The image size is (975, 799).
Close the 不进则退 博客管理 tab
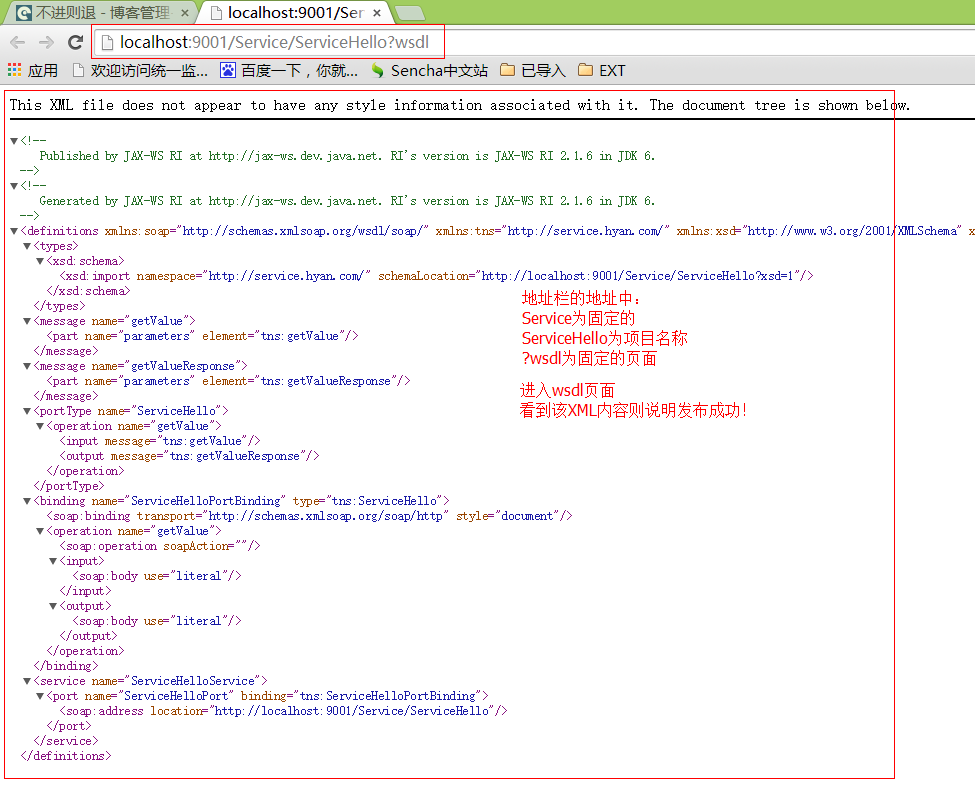[185, 12]
